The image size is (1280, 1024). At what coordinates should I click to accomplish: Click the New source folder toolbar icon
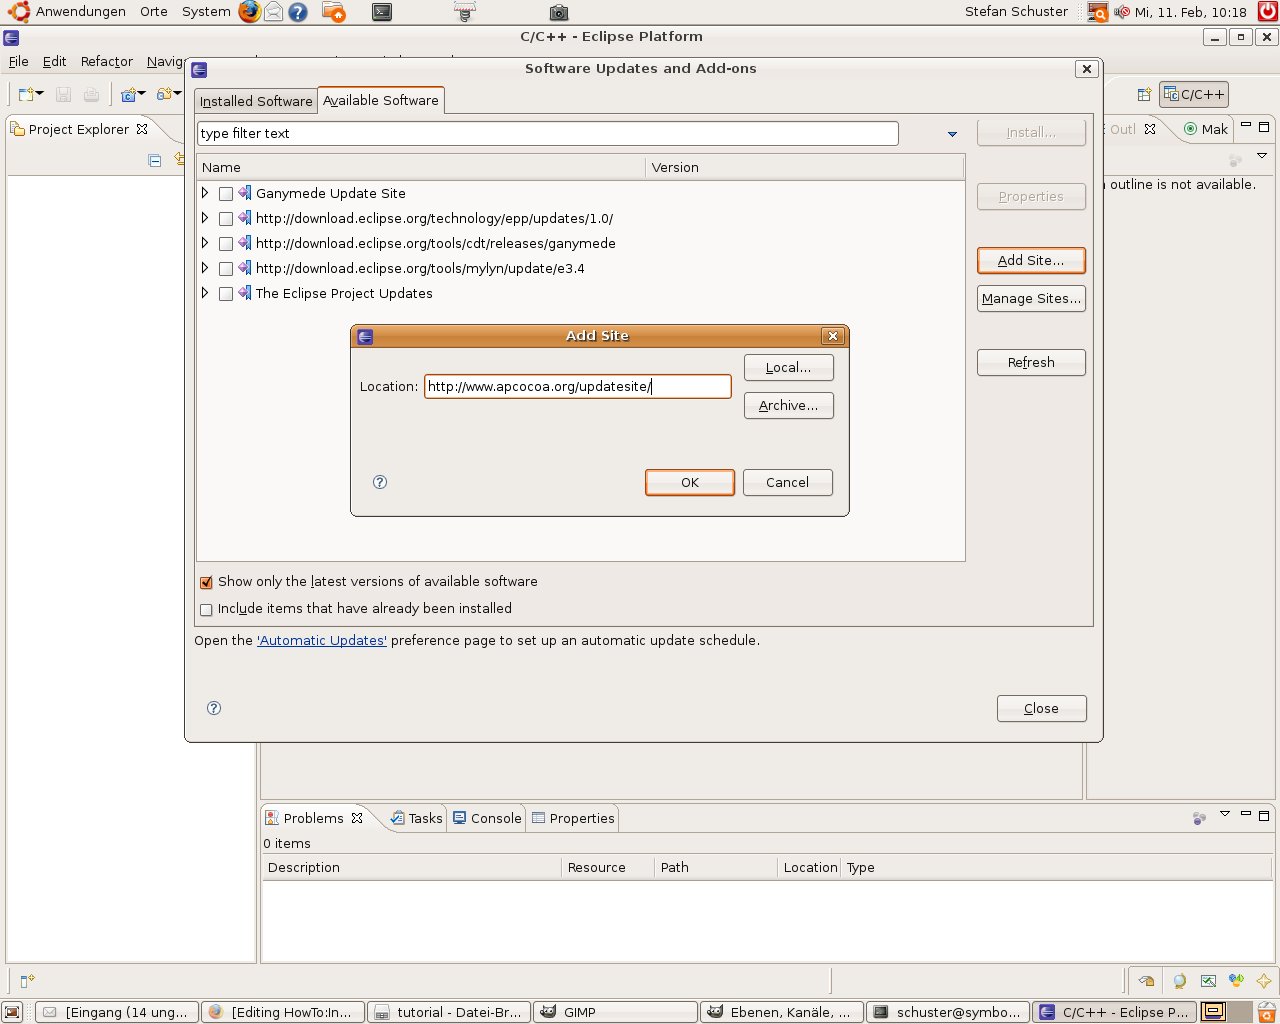click(x=164, y=94)
